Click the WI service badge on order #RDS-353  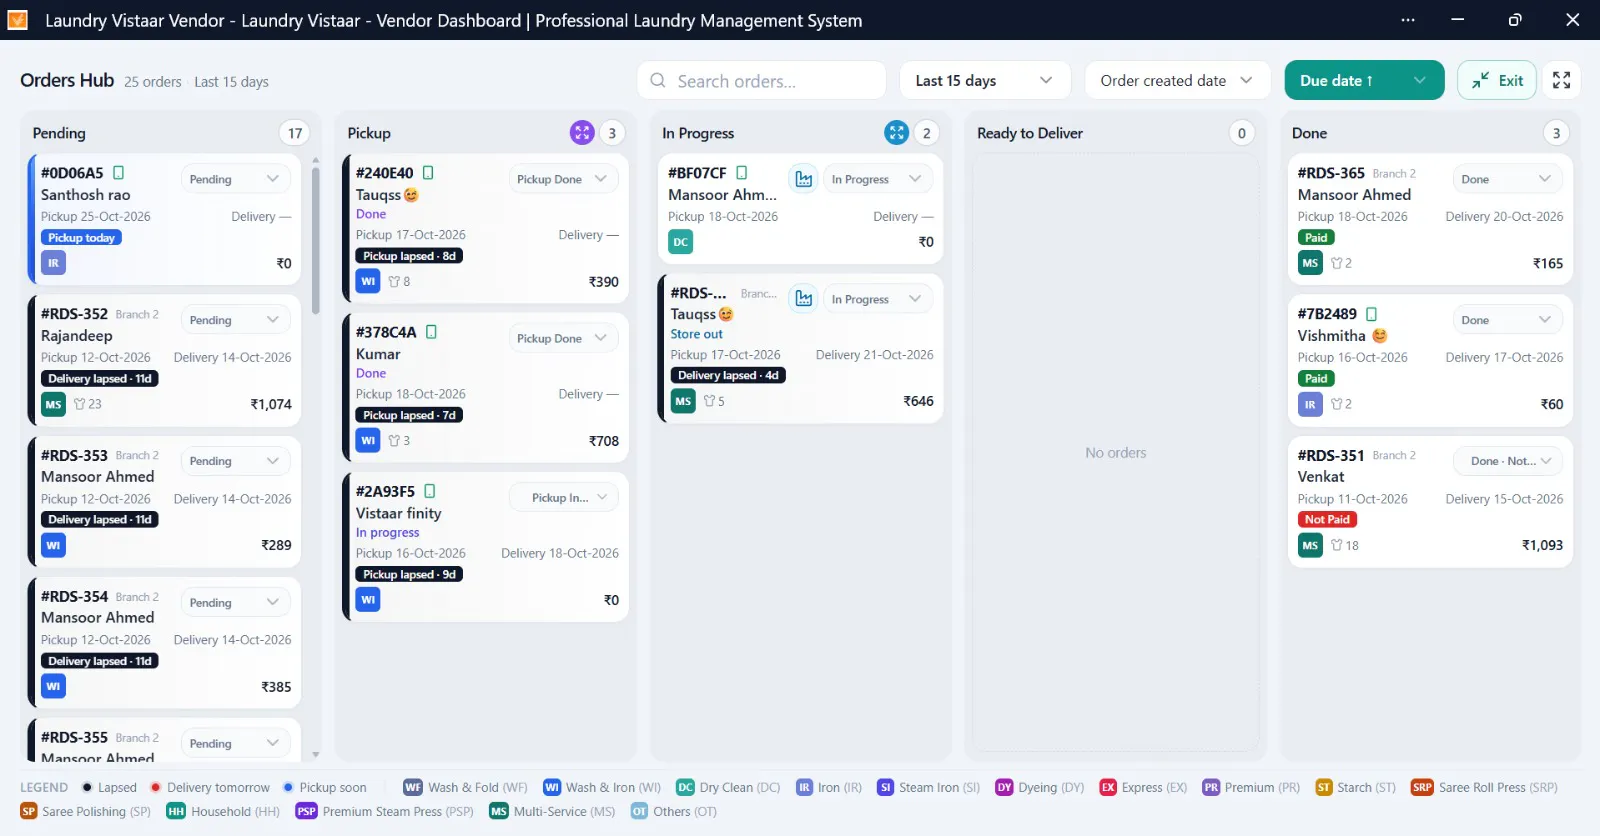tap(53, 545)
